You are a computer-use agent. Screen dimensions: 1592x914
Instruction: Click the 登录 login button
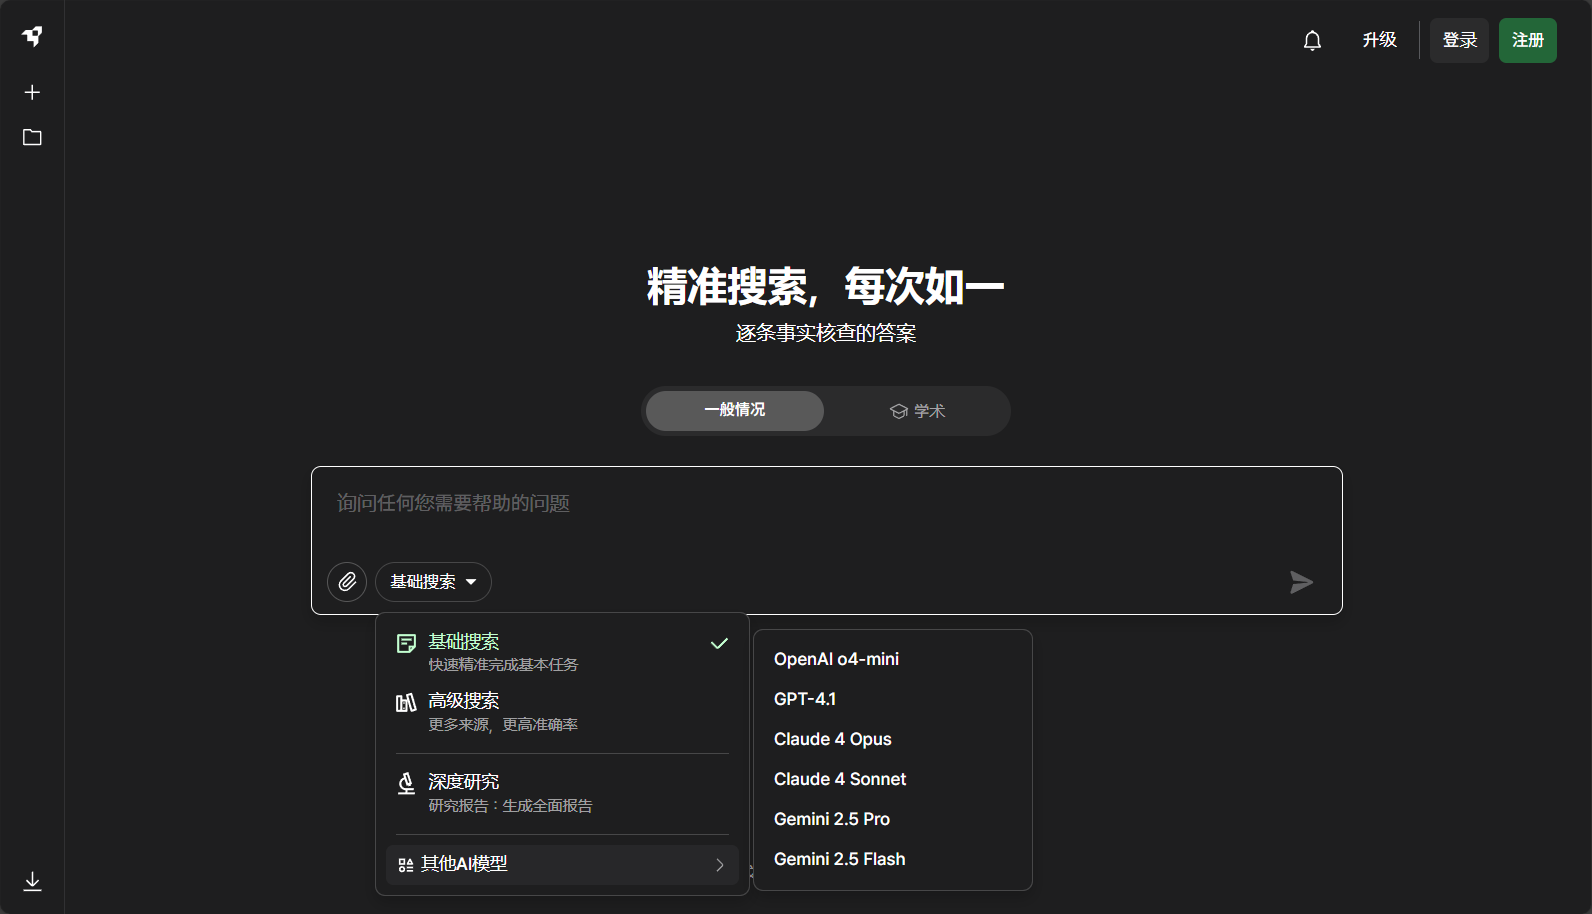coord(1459,40)
